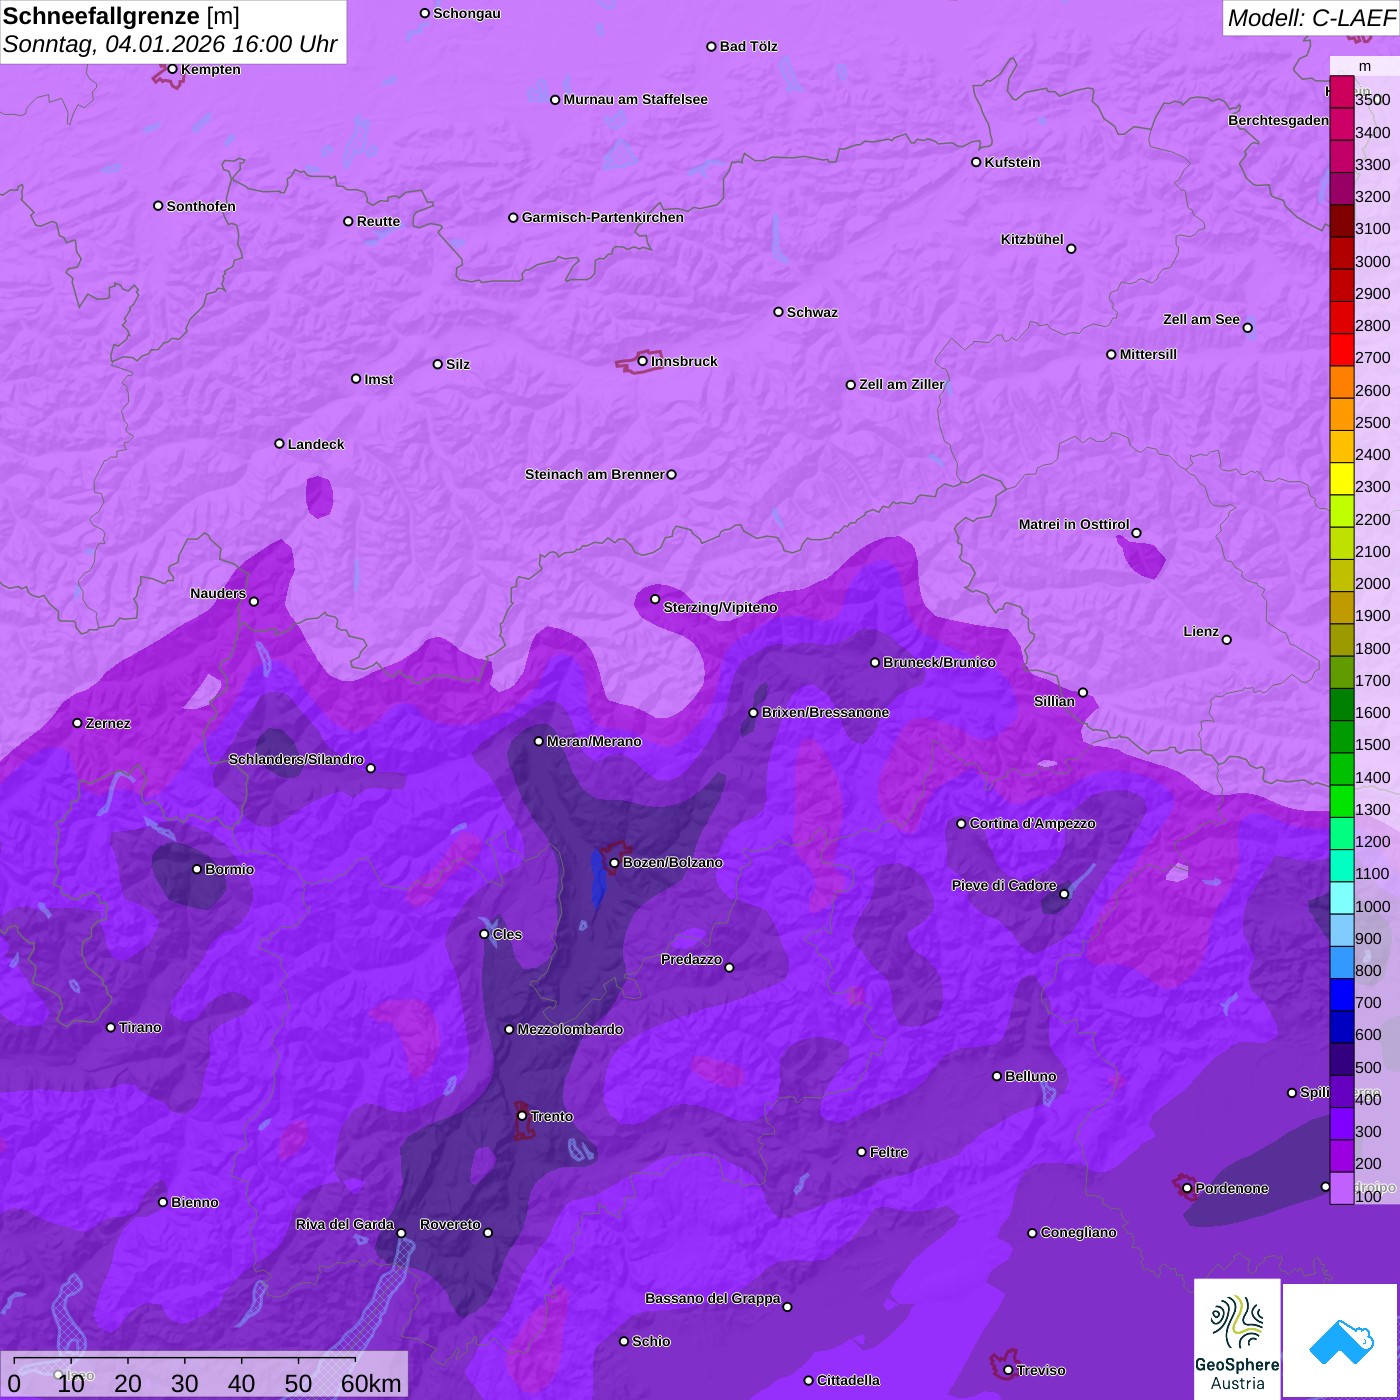The width and height of the screenshot is (1400, 1400).
Task: Select the Sterzing/Vipiteno marker dot
Action: click(x=655, y=599)
